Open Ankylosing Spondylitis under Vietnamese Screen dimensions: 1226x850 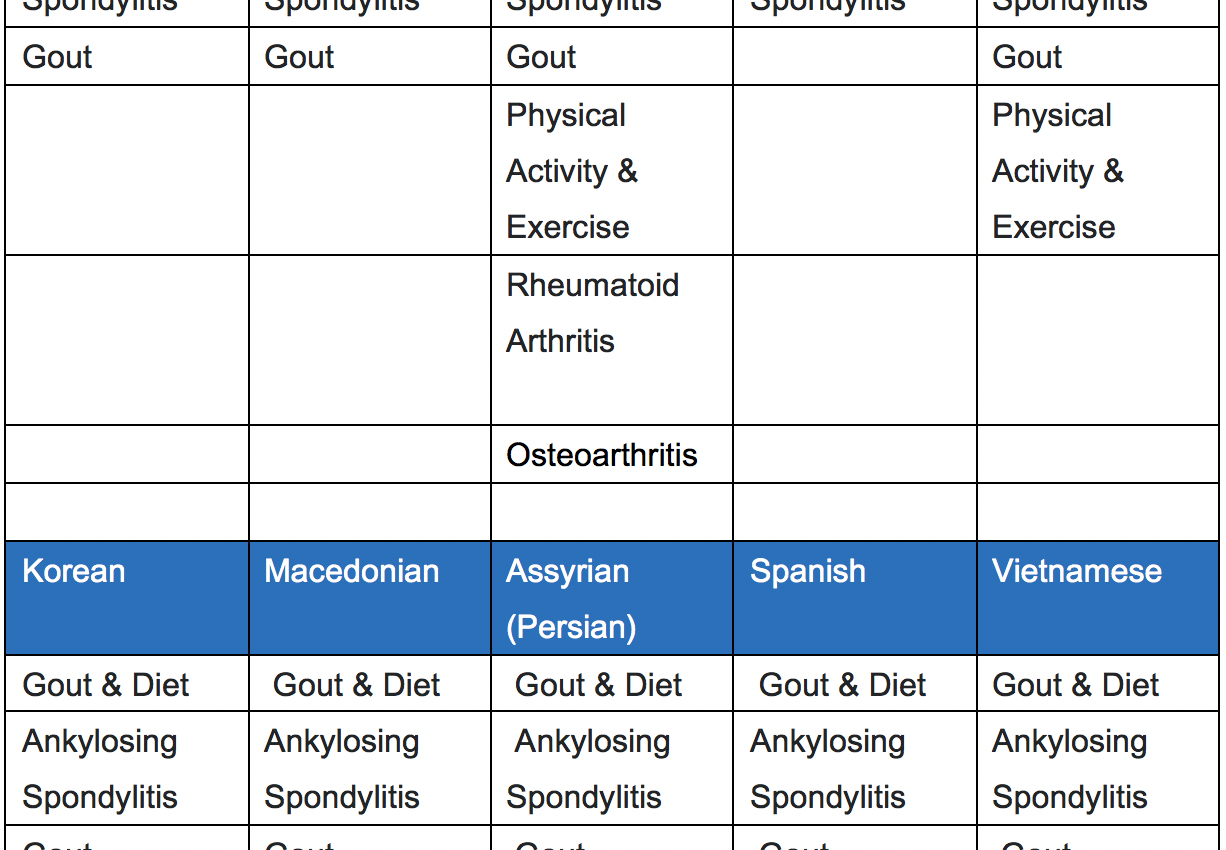pos(1070,769)
